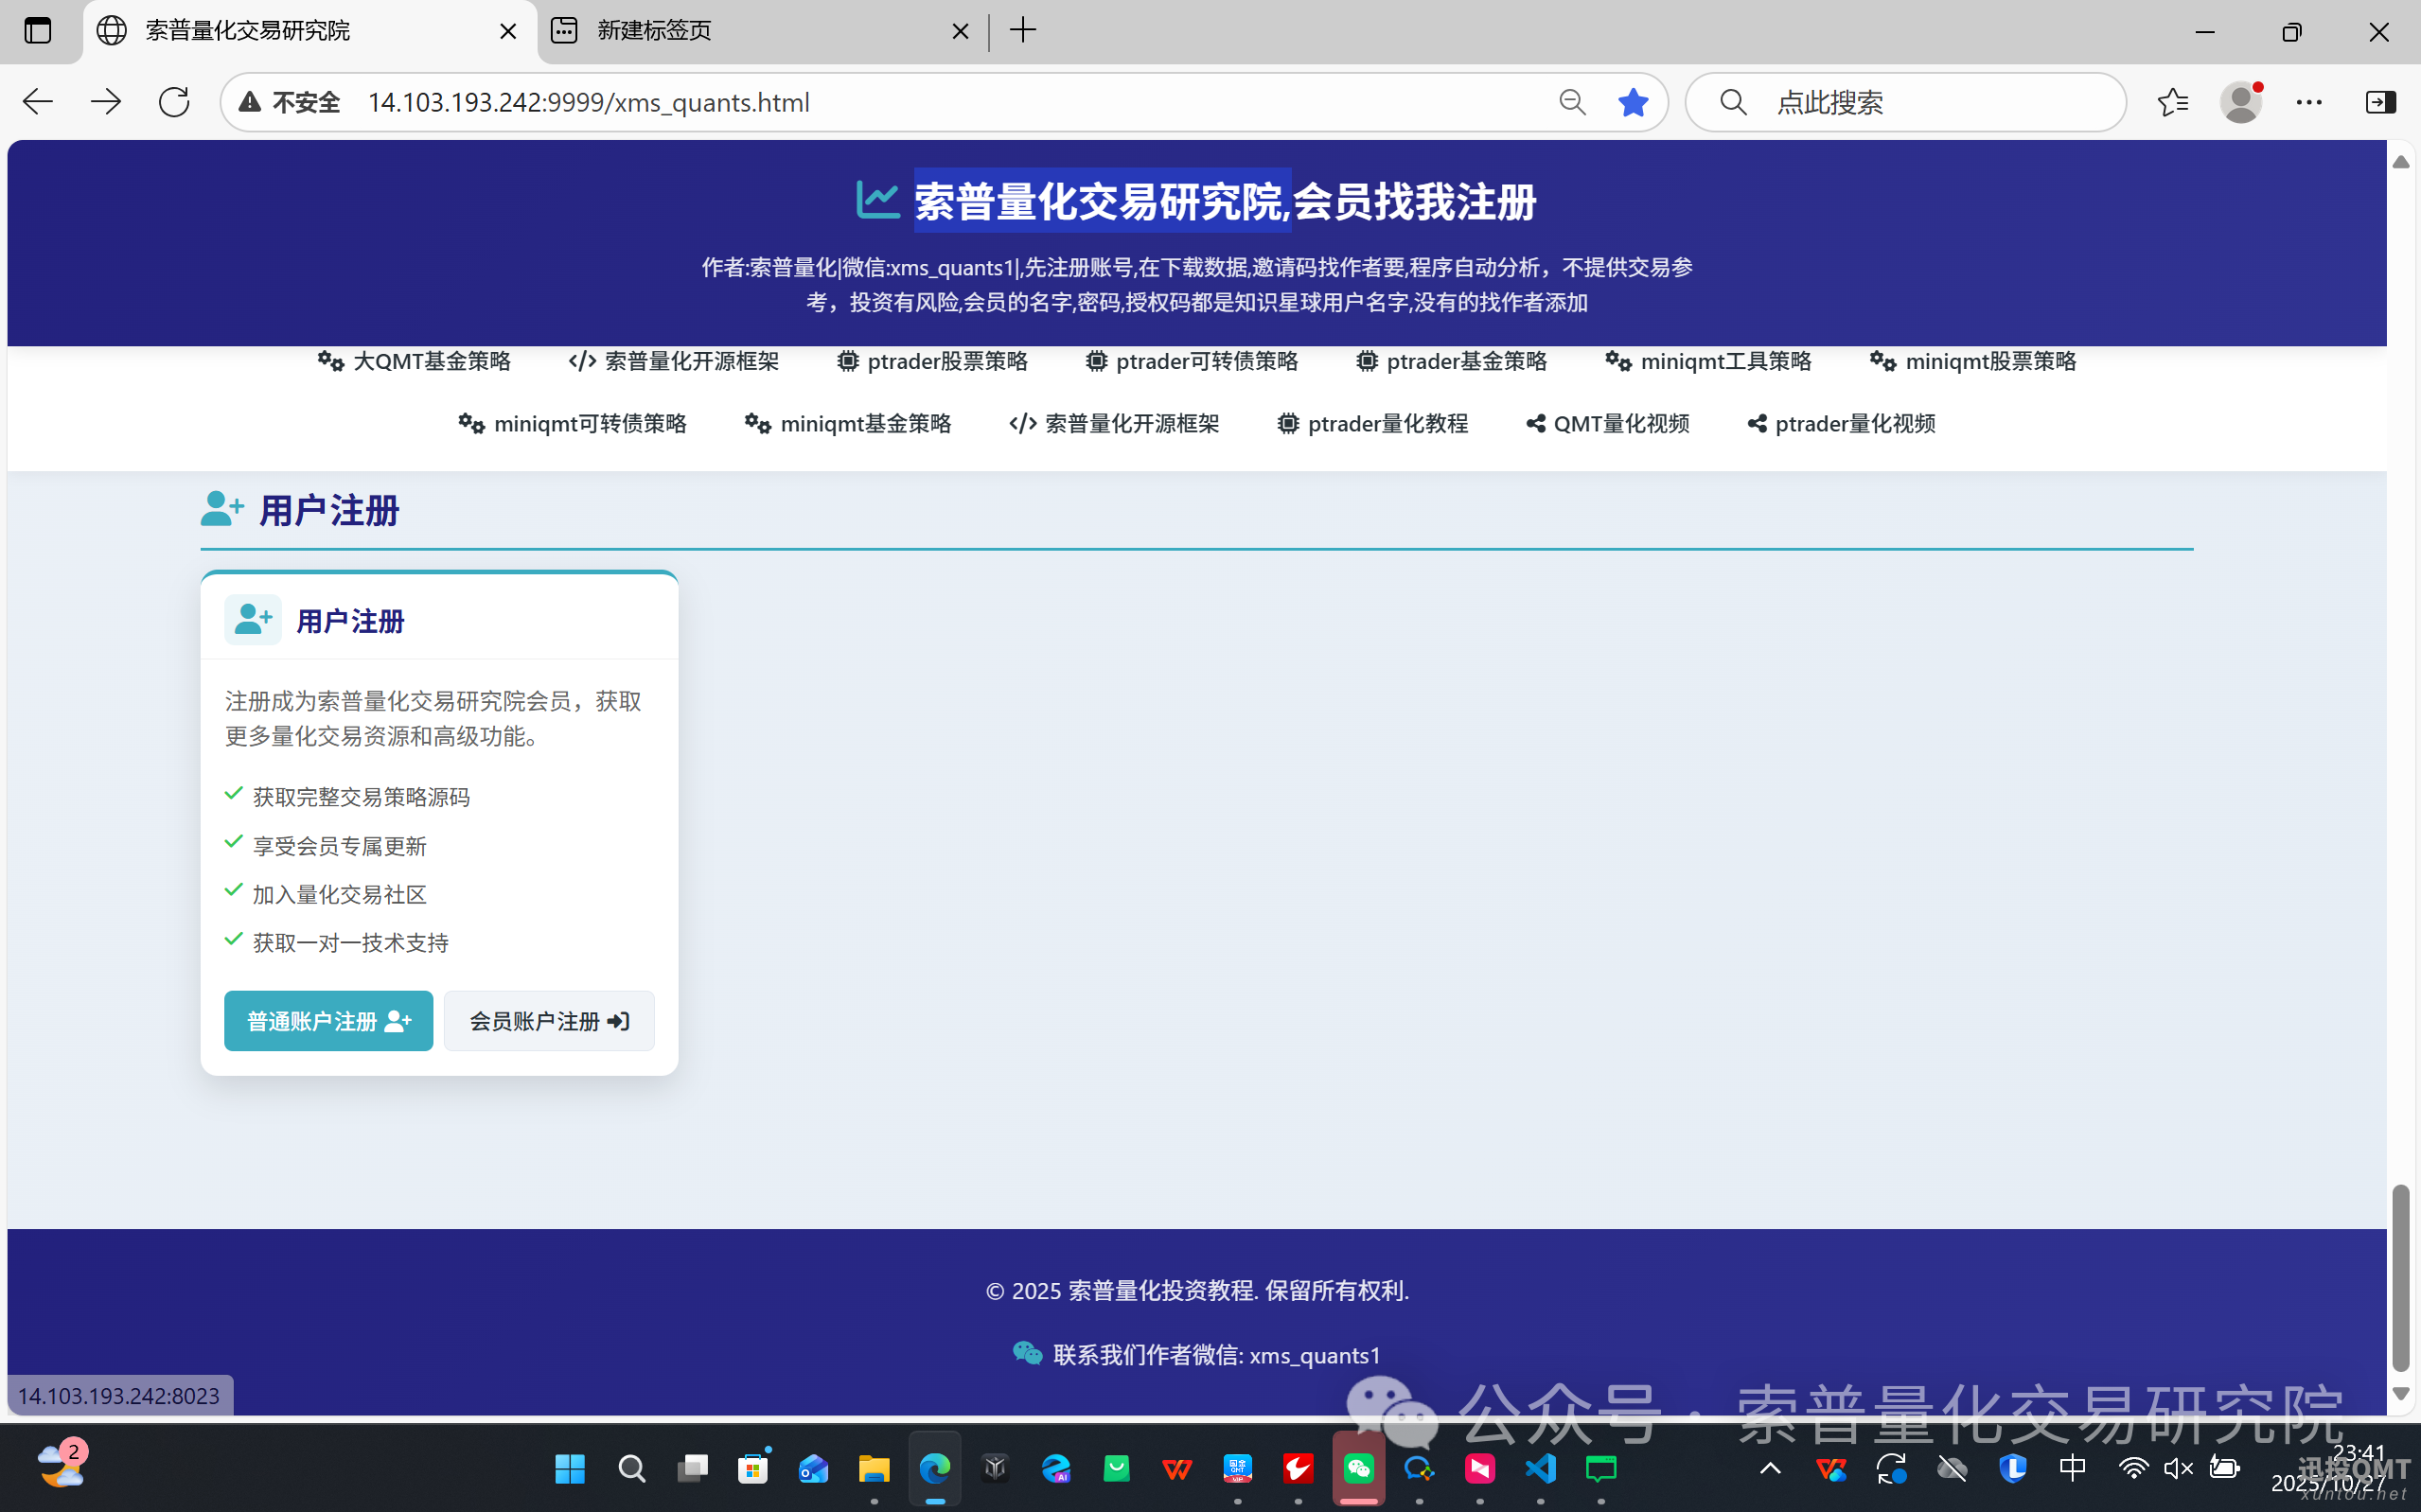Open browser settings three-dots menu
The width and height of the screenshot is (2421, 1512).
[x=2309, y=102]
